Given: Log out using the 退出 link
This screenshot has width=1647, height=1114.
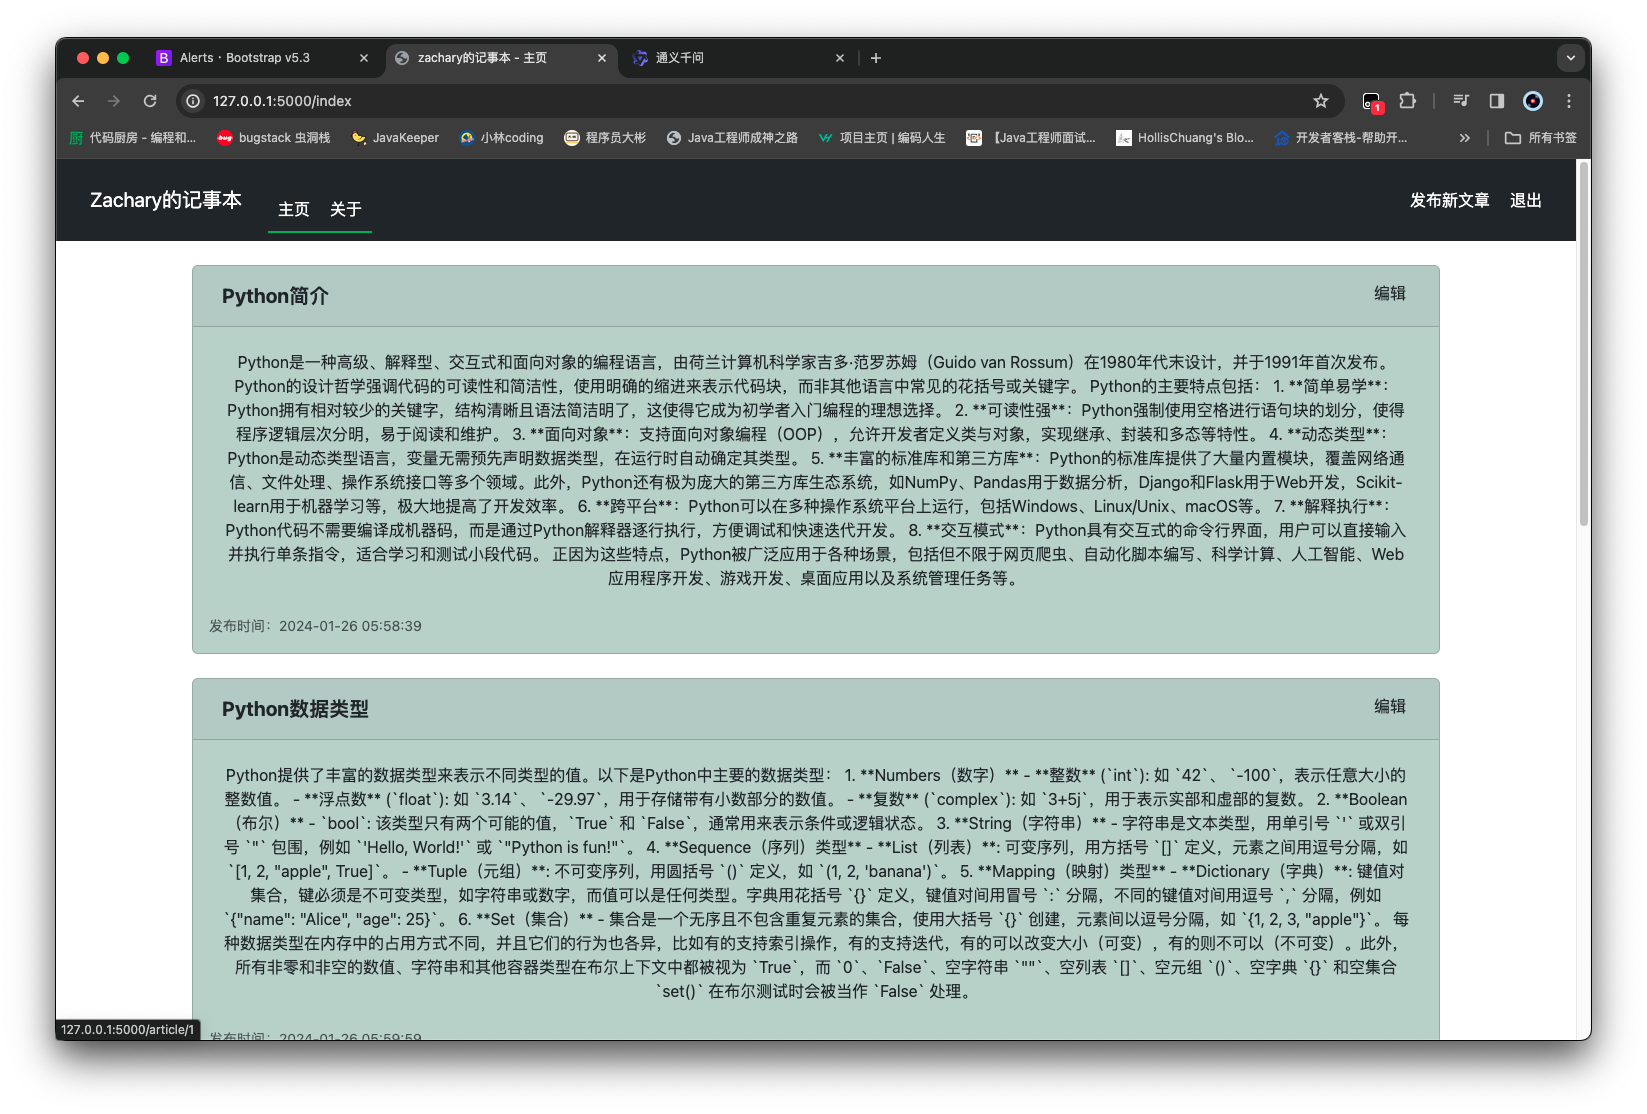Looking at the screenshot, I should [1526, 200].
